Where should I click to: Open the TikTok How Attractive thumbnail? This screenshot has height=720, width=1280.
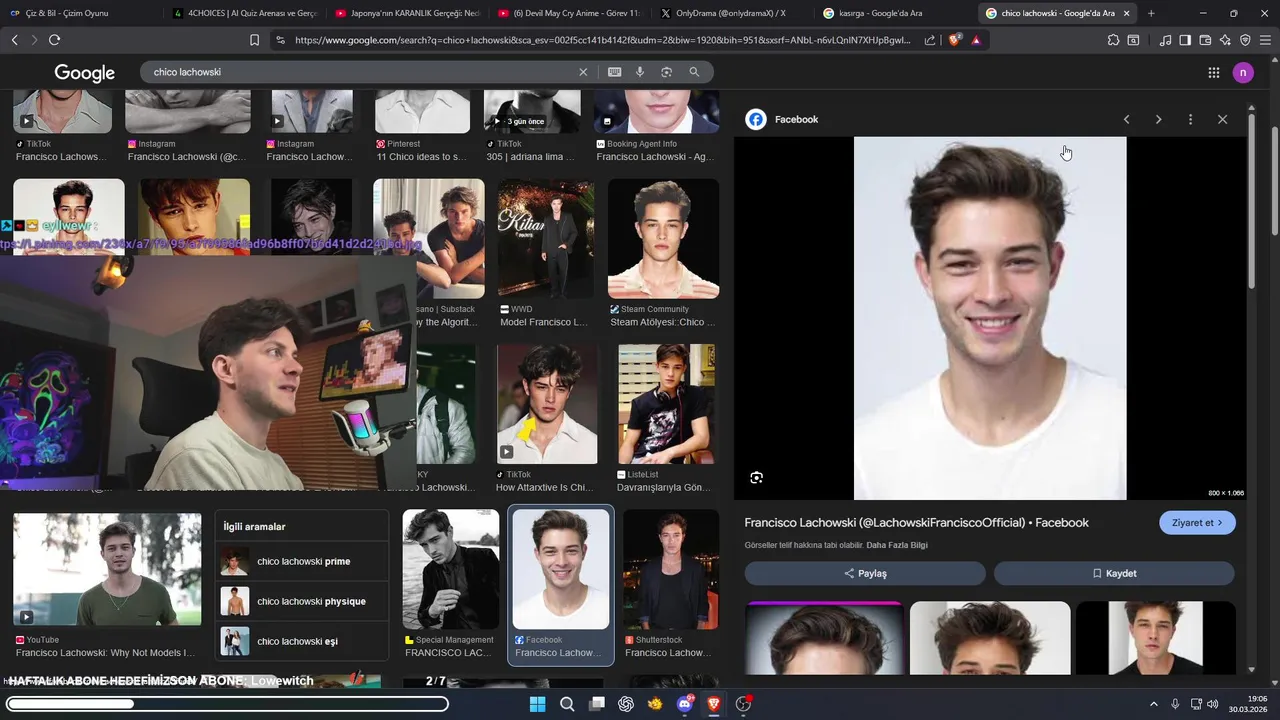click(x=546, y=404)
